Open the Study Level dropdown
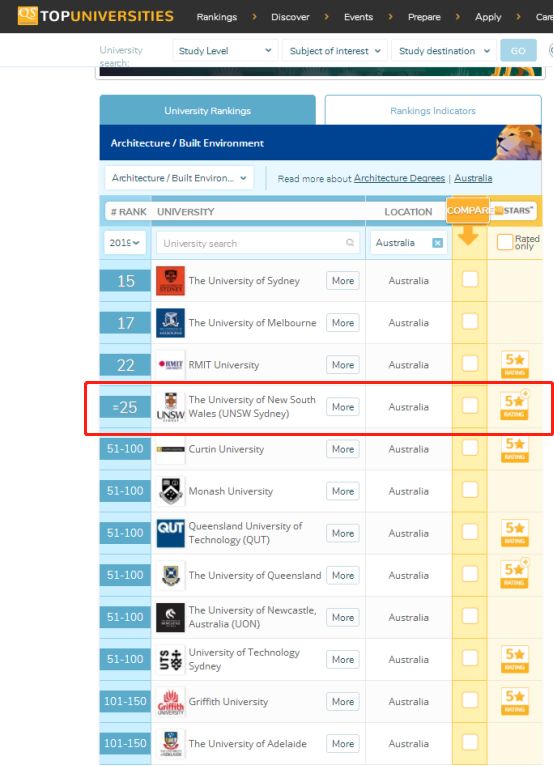The height and width of the screenshot is (766, 554). click(x=225, y=51)
